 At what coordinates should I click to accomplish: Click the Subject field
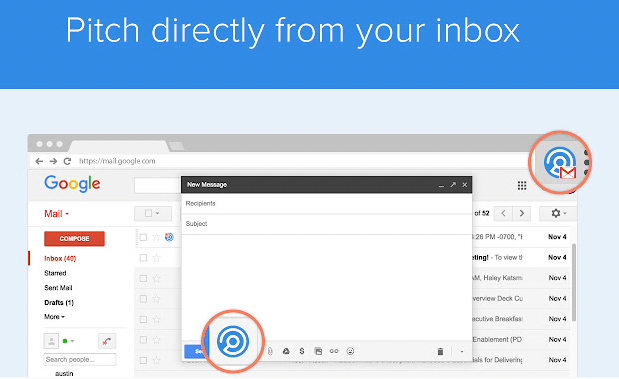[x=326, y=224]
